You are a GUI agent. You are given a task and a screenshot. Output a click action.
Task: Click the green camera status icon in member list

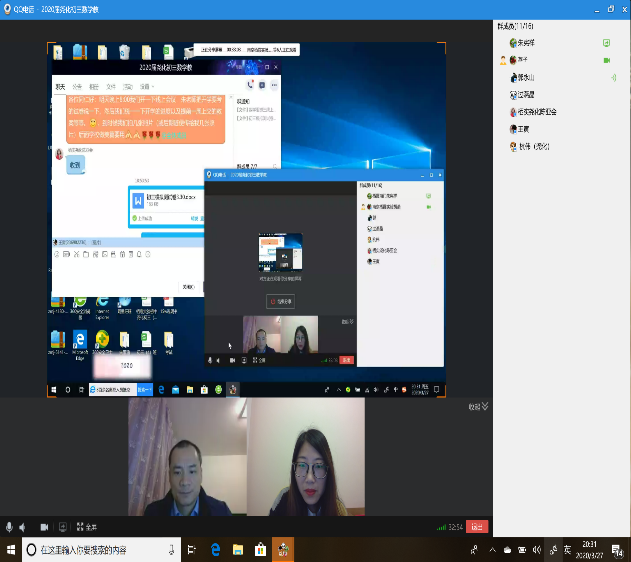(x=607, y=60)
